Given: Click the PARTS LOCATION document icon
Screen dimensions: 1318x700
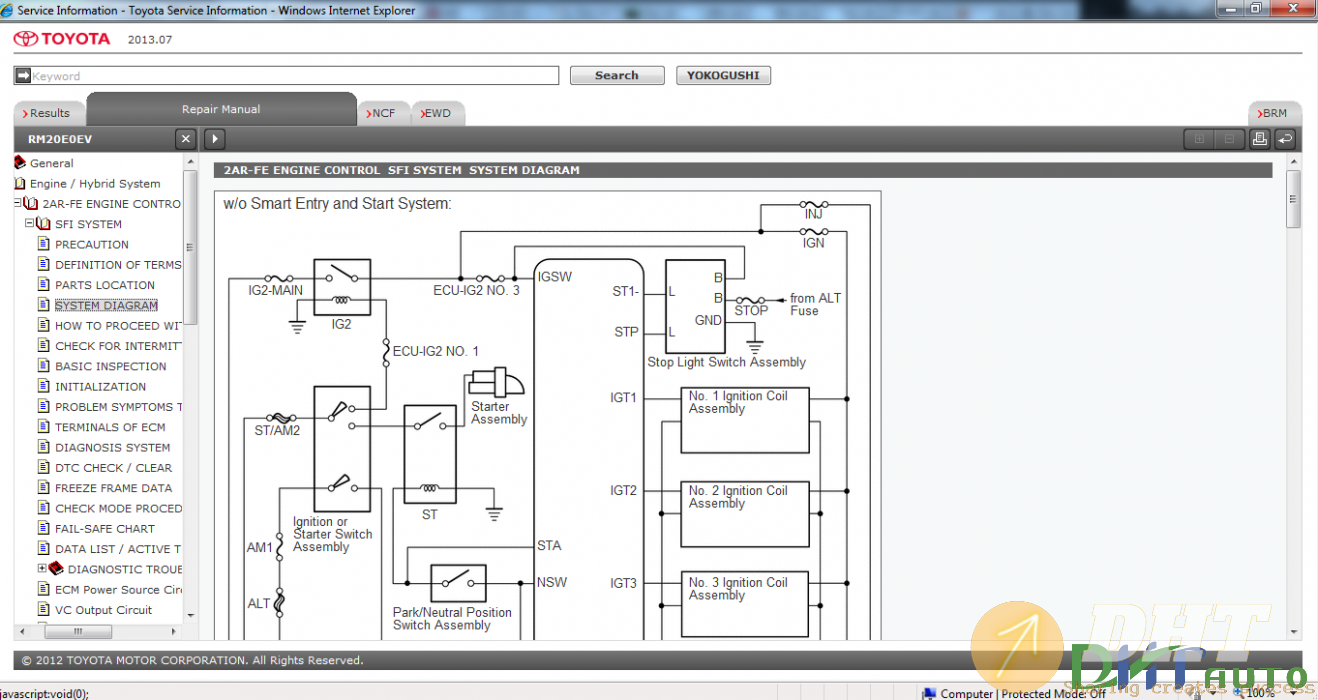Looking at the screenshot, I should pyautogui.click(x=43, y=284).
